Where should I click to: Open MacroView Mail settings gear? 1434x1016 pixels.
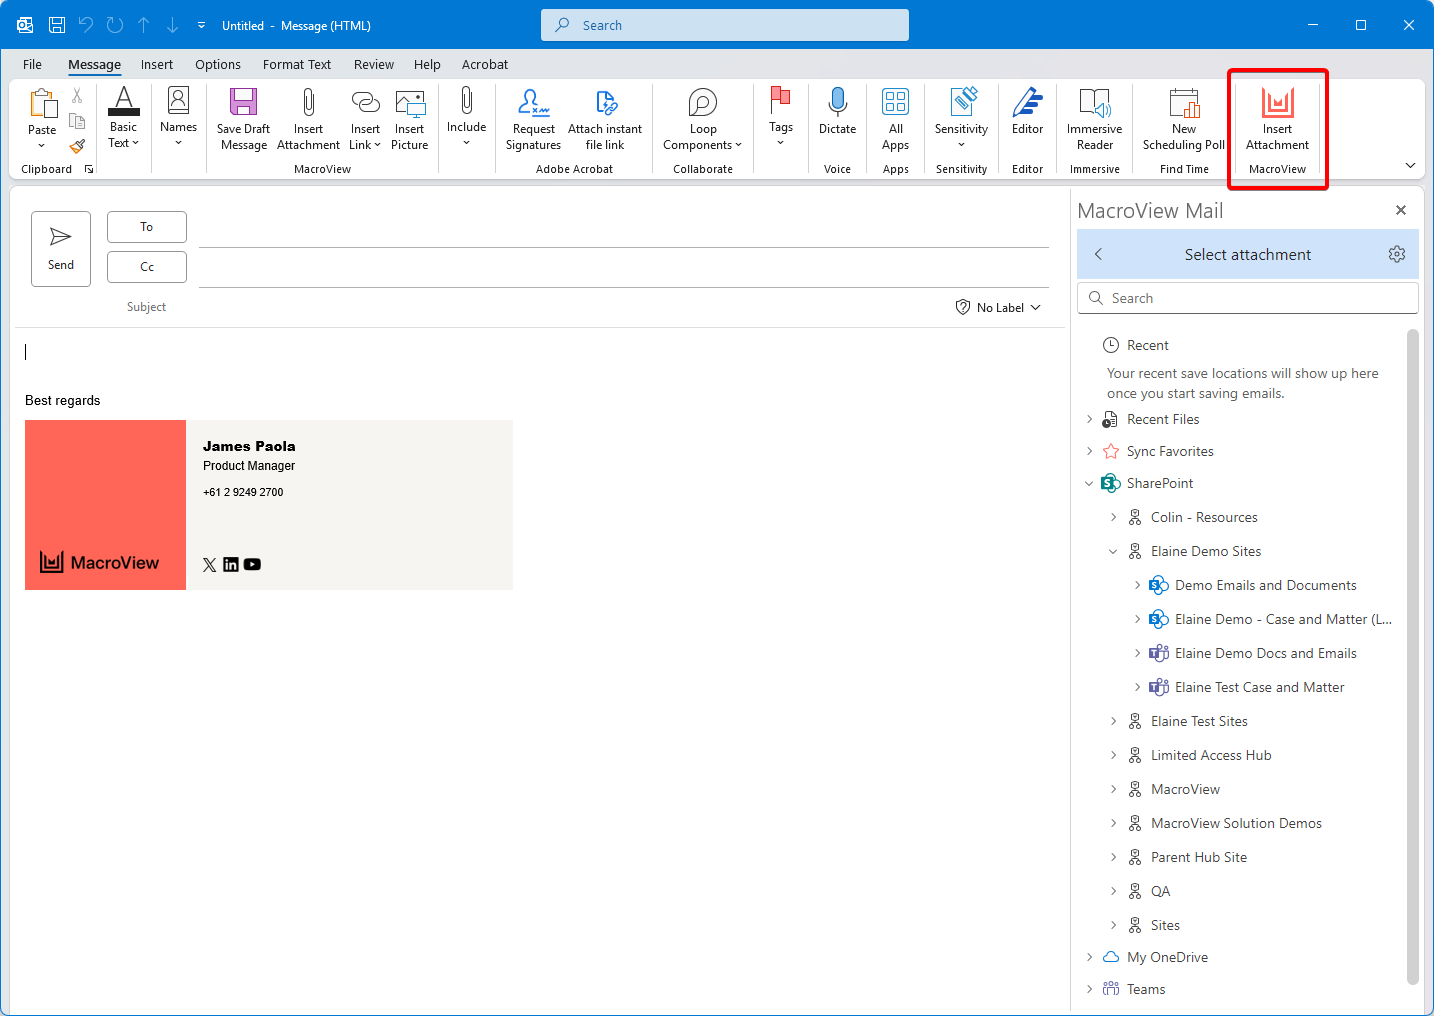point(1397,254)
